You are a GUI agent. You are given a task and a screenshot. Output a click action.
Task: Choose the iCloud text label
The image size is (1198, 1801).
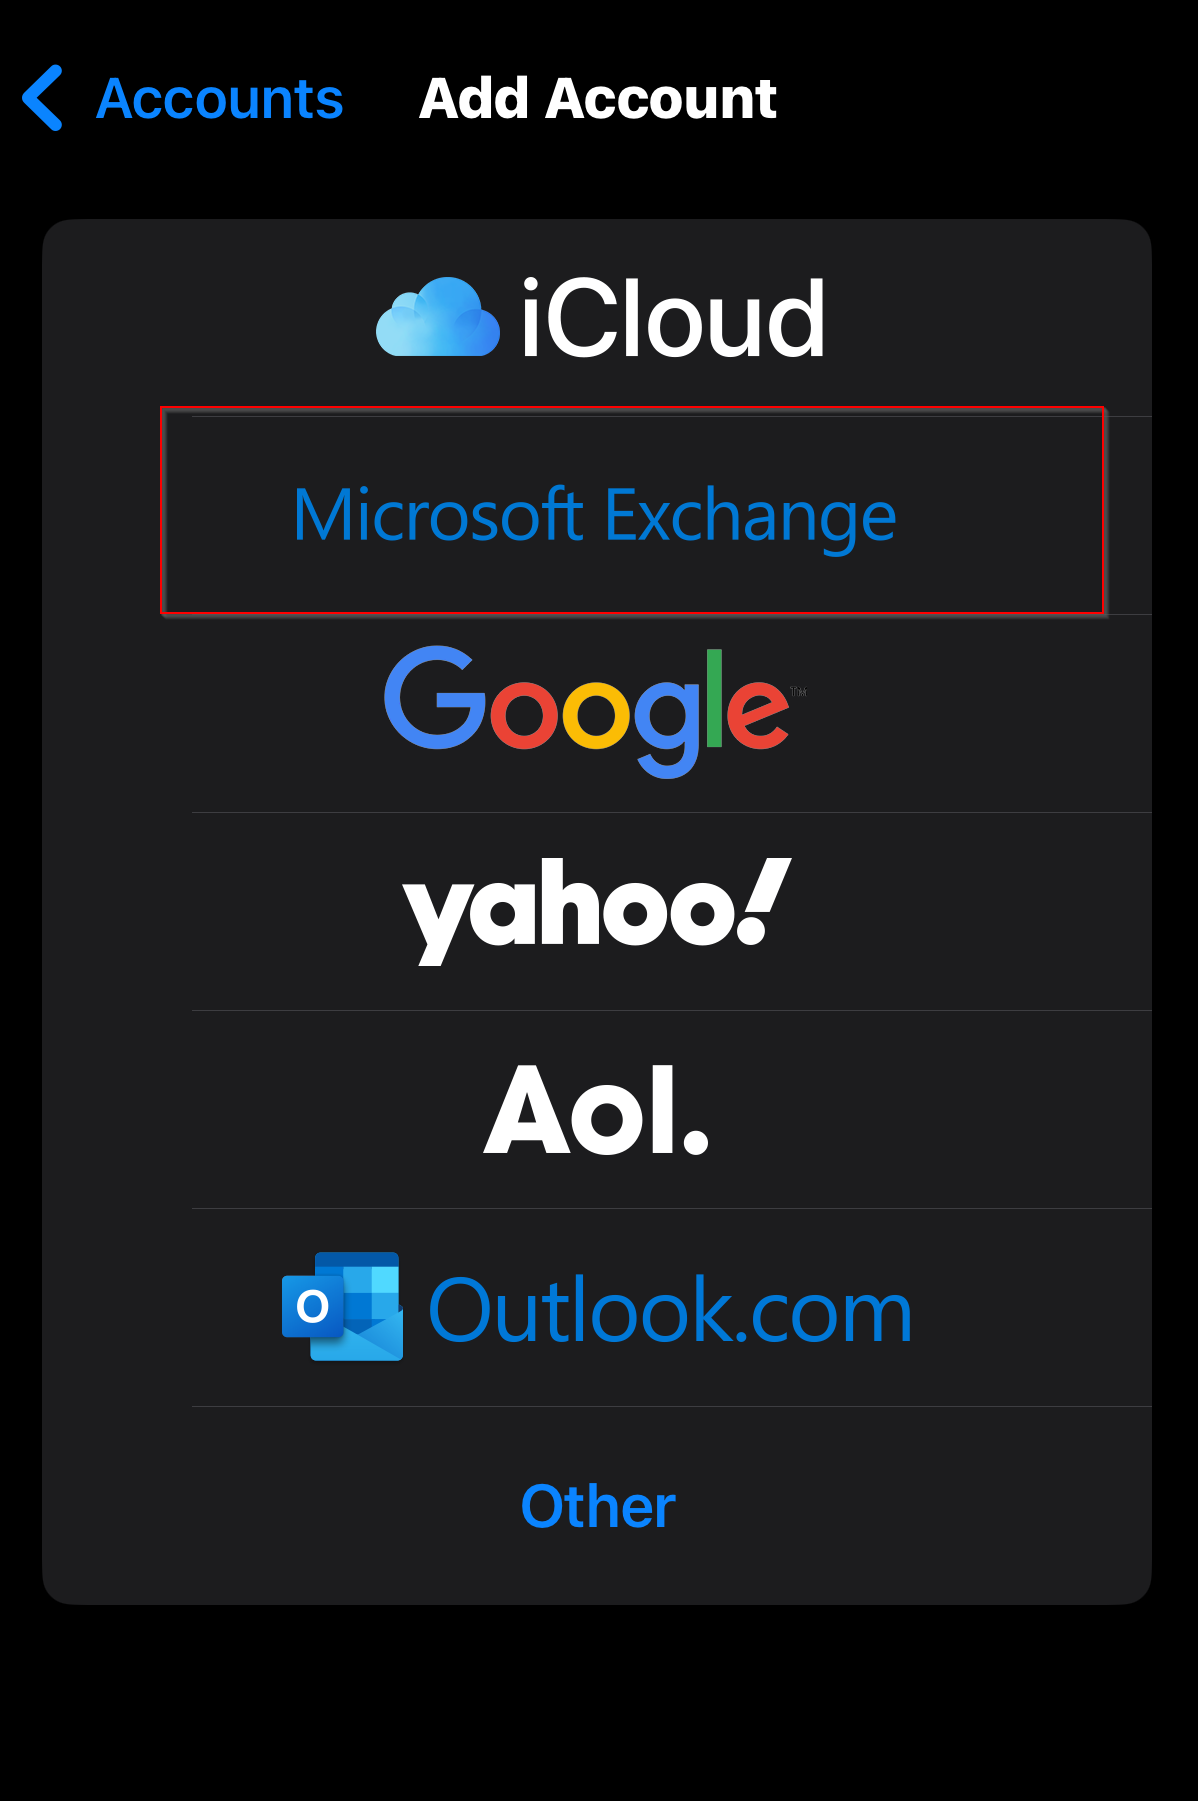[x=674, y=318]
